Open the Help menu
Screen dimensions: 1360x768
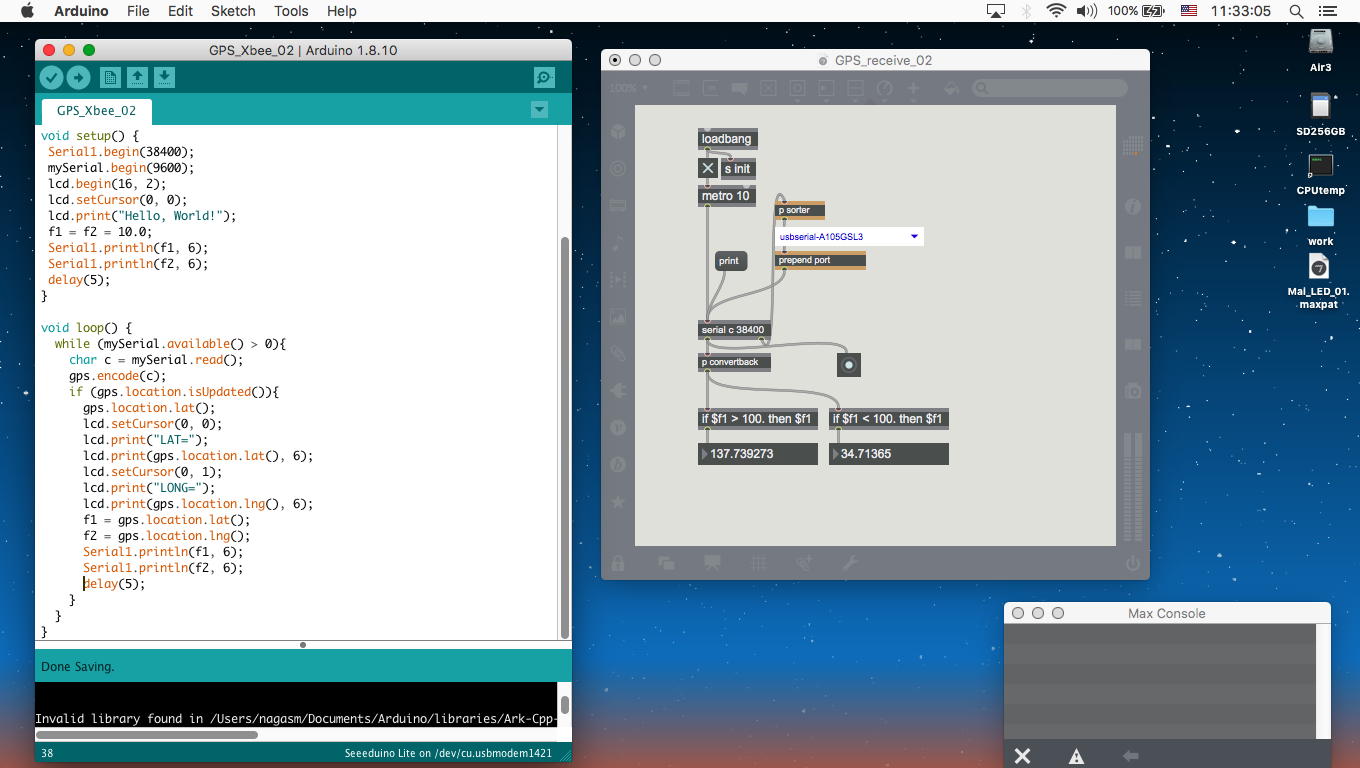(342, 11)
